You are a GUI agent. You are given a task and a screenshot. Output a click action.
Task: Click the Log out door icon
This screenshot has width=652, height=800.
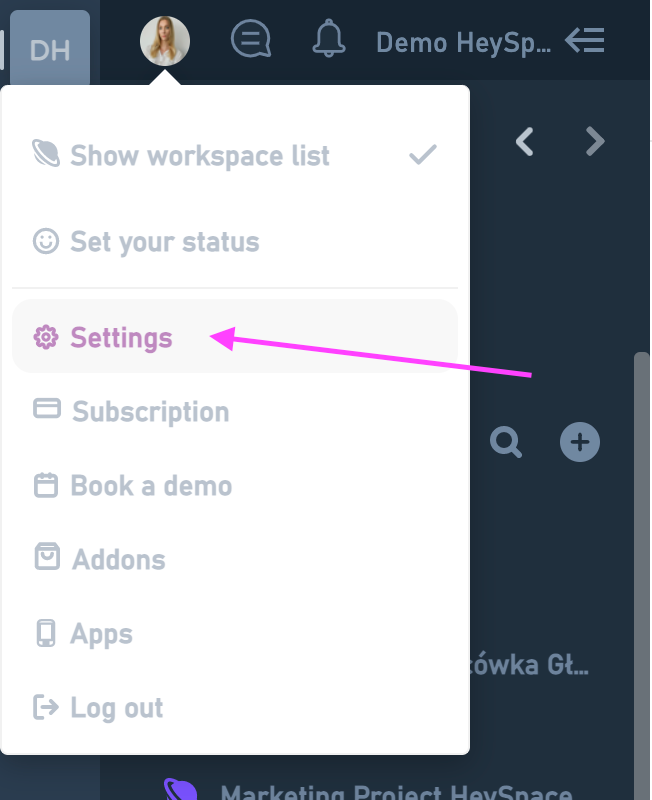[46, 708]
